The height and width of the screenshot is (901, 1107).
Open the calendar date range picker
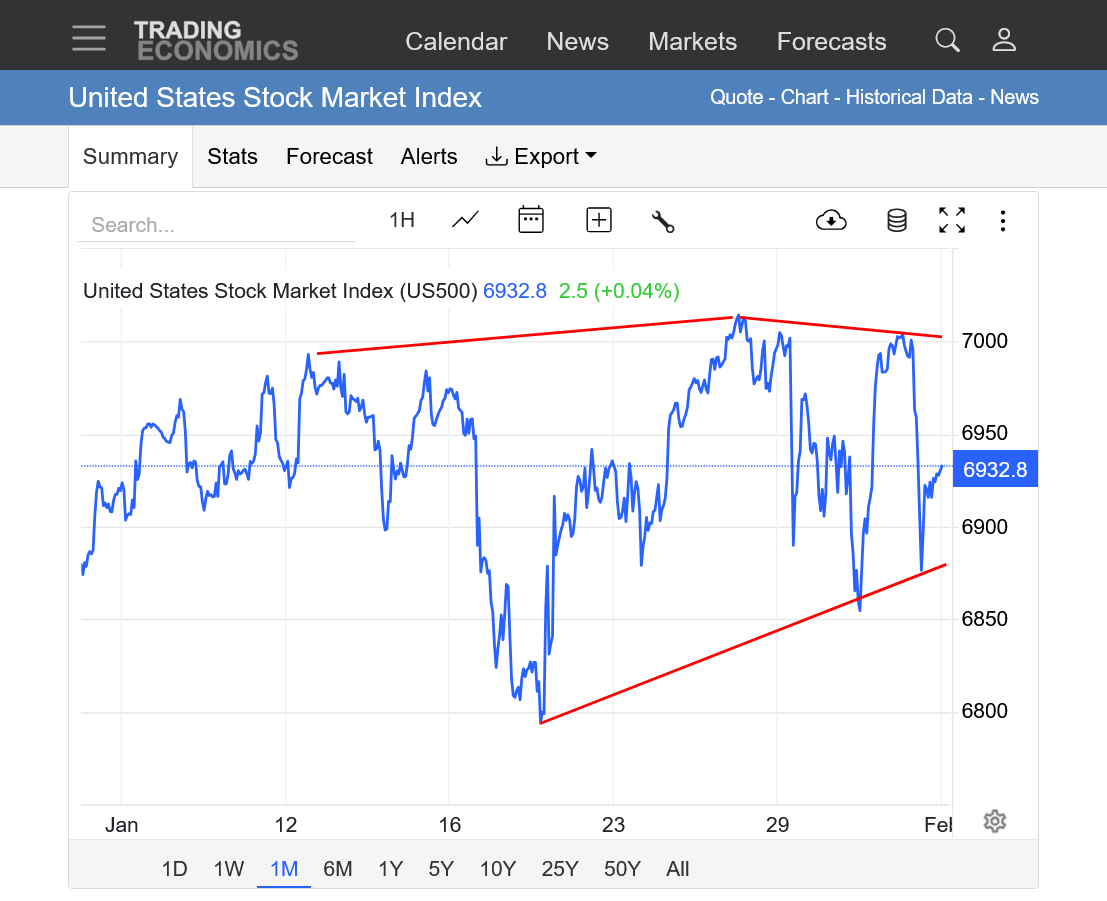click(531, 220)
